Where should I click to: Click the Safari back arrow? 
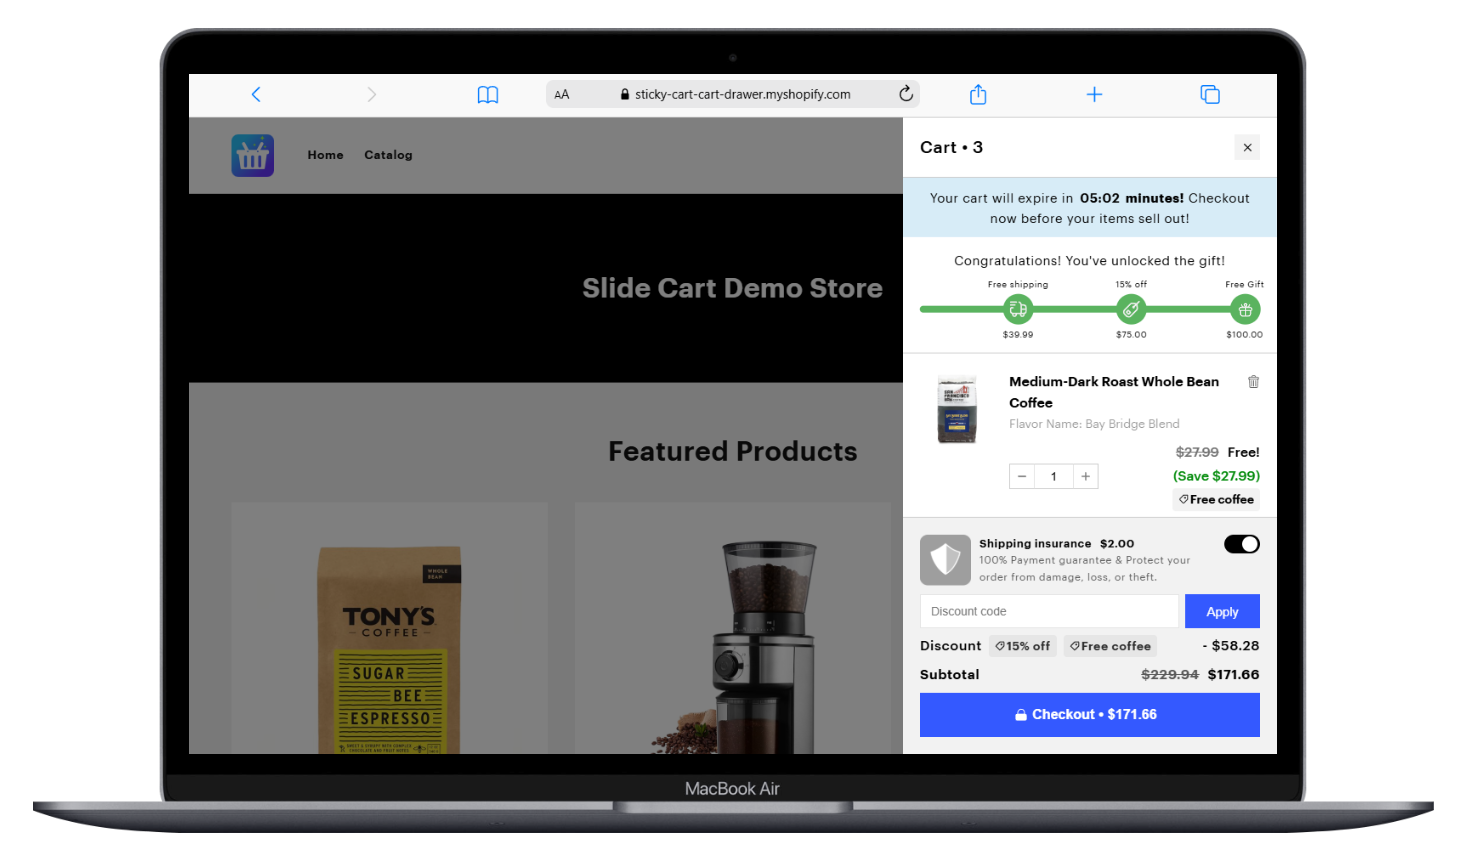(x=256, y=94)
